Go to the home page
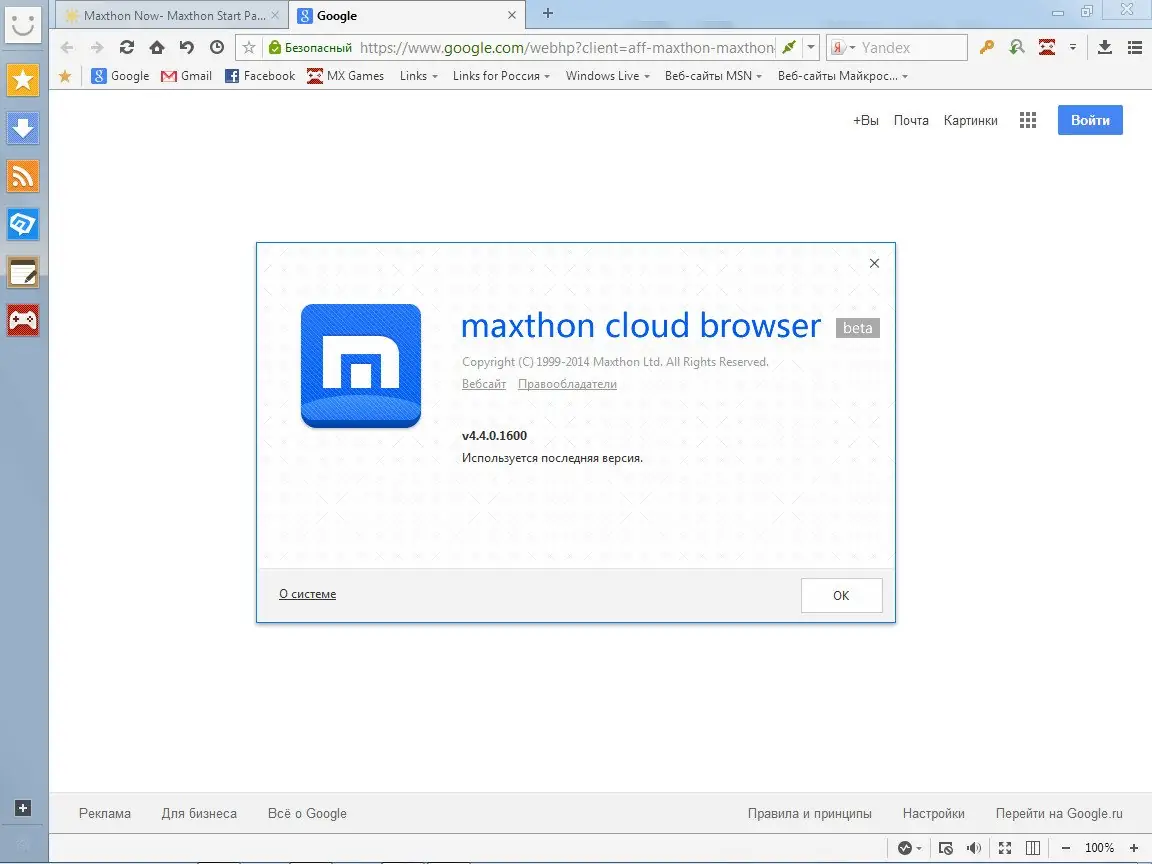The height and width of the screenshot is (864, 1152). pos(156,47)
